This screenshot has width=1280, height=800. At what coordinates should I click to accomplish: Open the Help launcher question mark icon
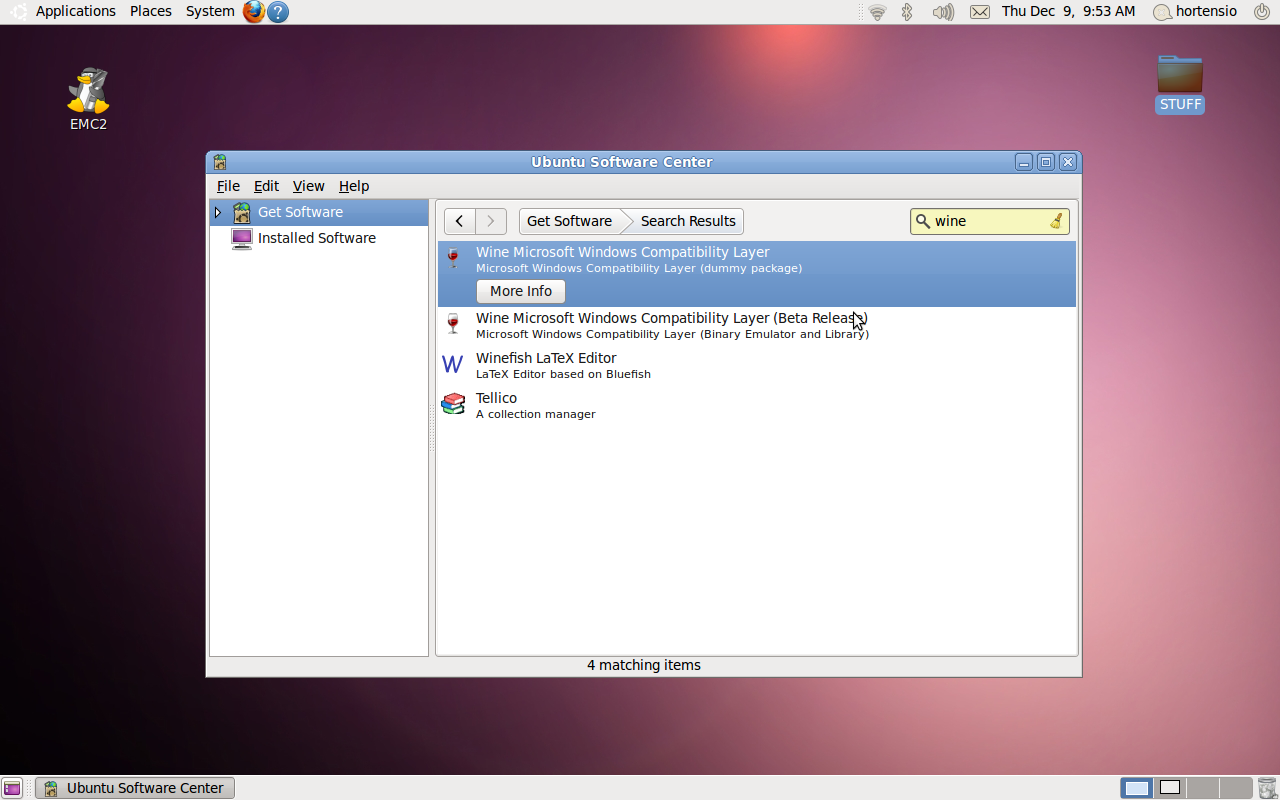(x=278, y=12)
